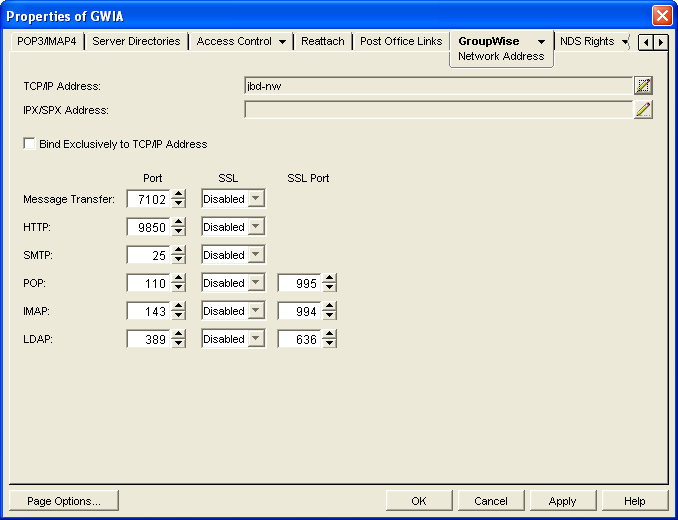Expand the Access Control tab dropdown arrow
Screen dimensions: 678x520
282,42
